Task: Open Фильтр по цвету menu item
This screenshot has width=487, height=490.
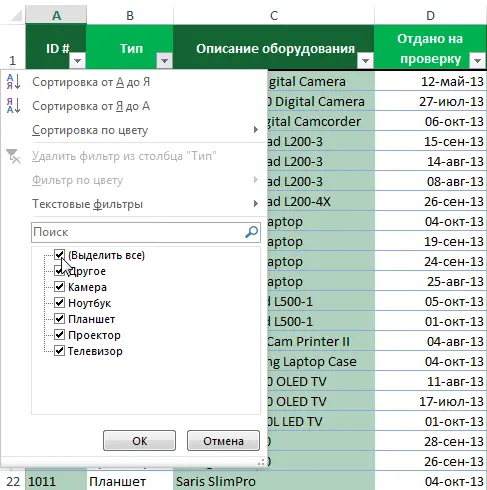Action: pos(134,180)
